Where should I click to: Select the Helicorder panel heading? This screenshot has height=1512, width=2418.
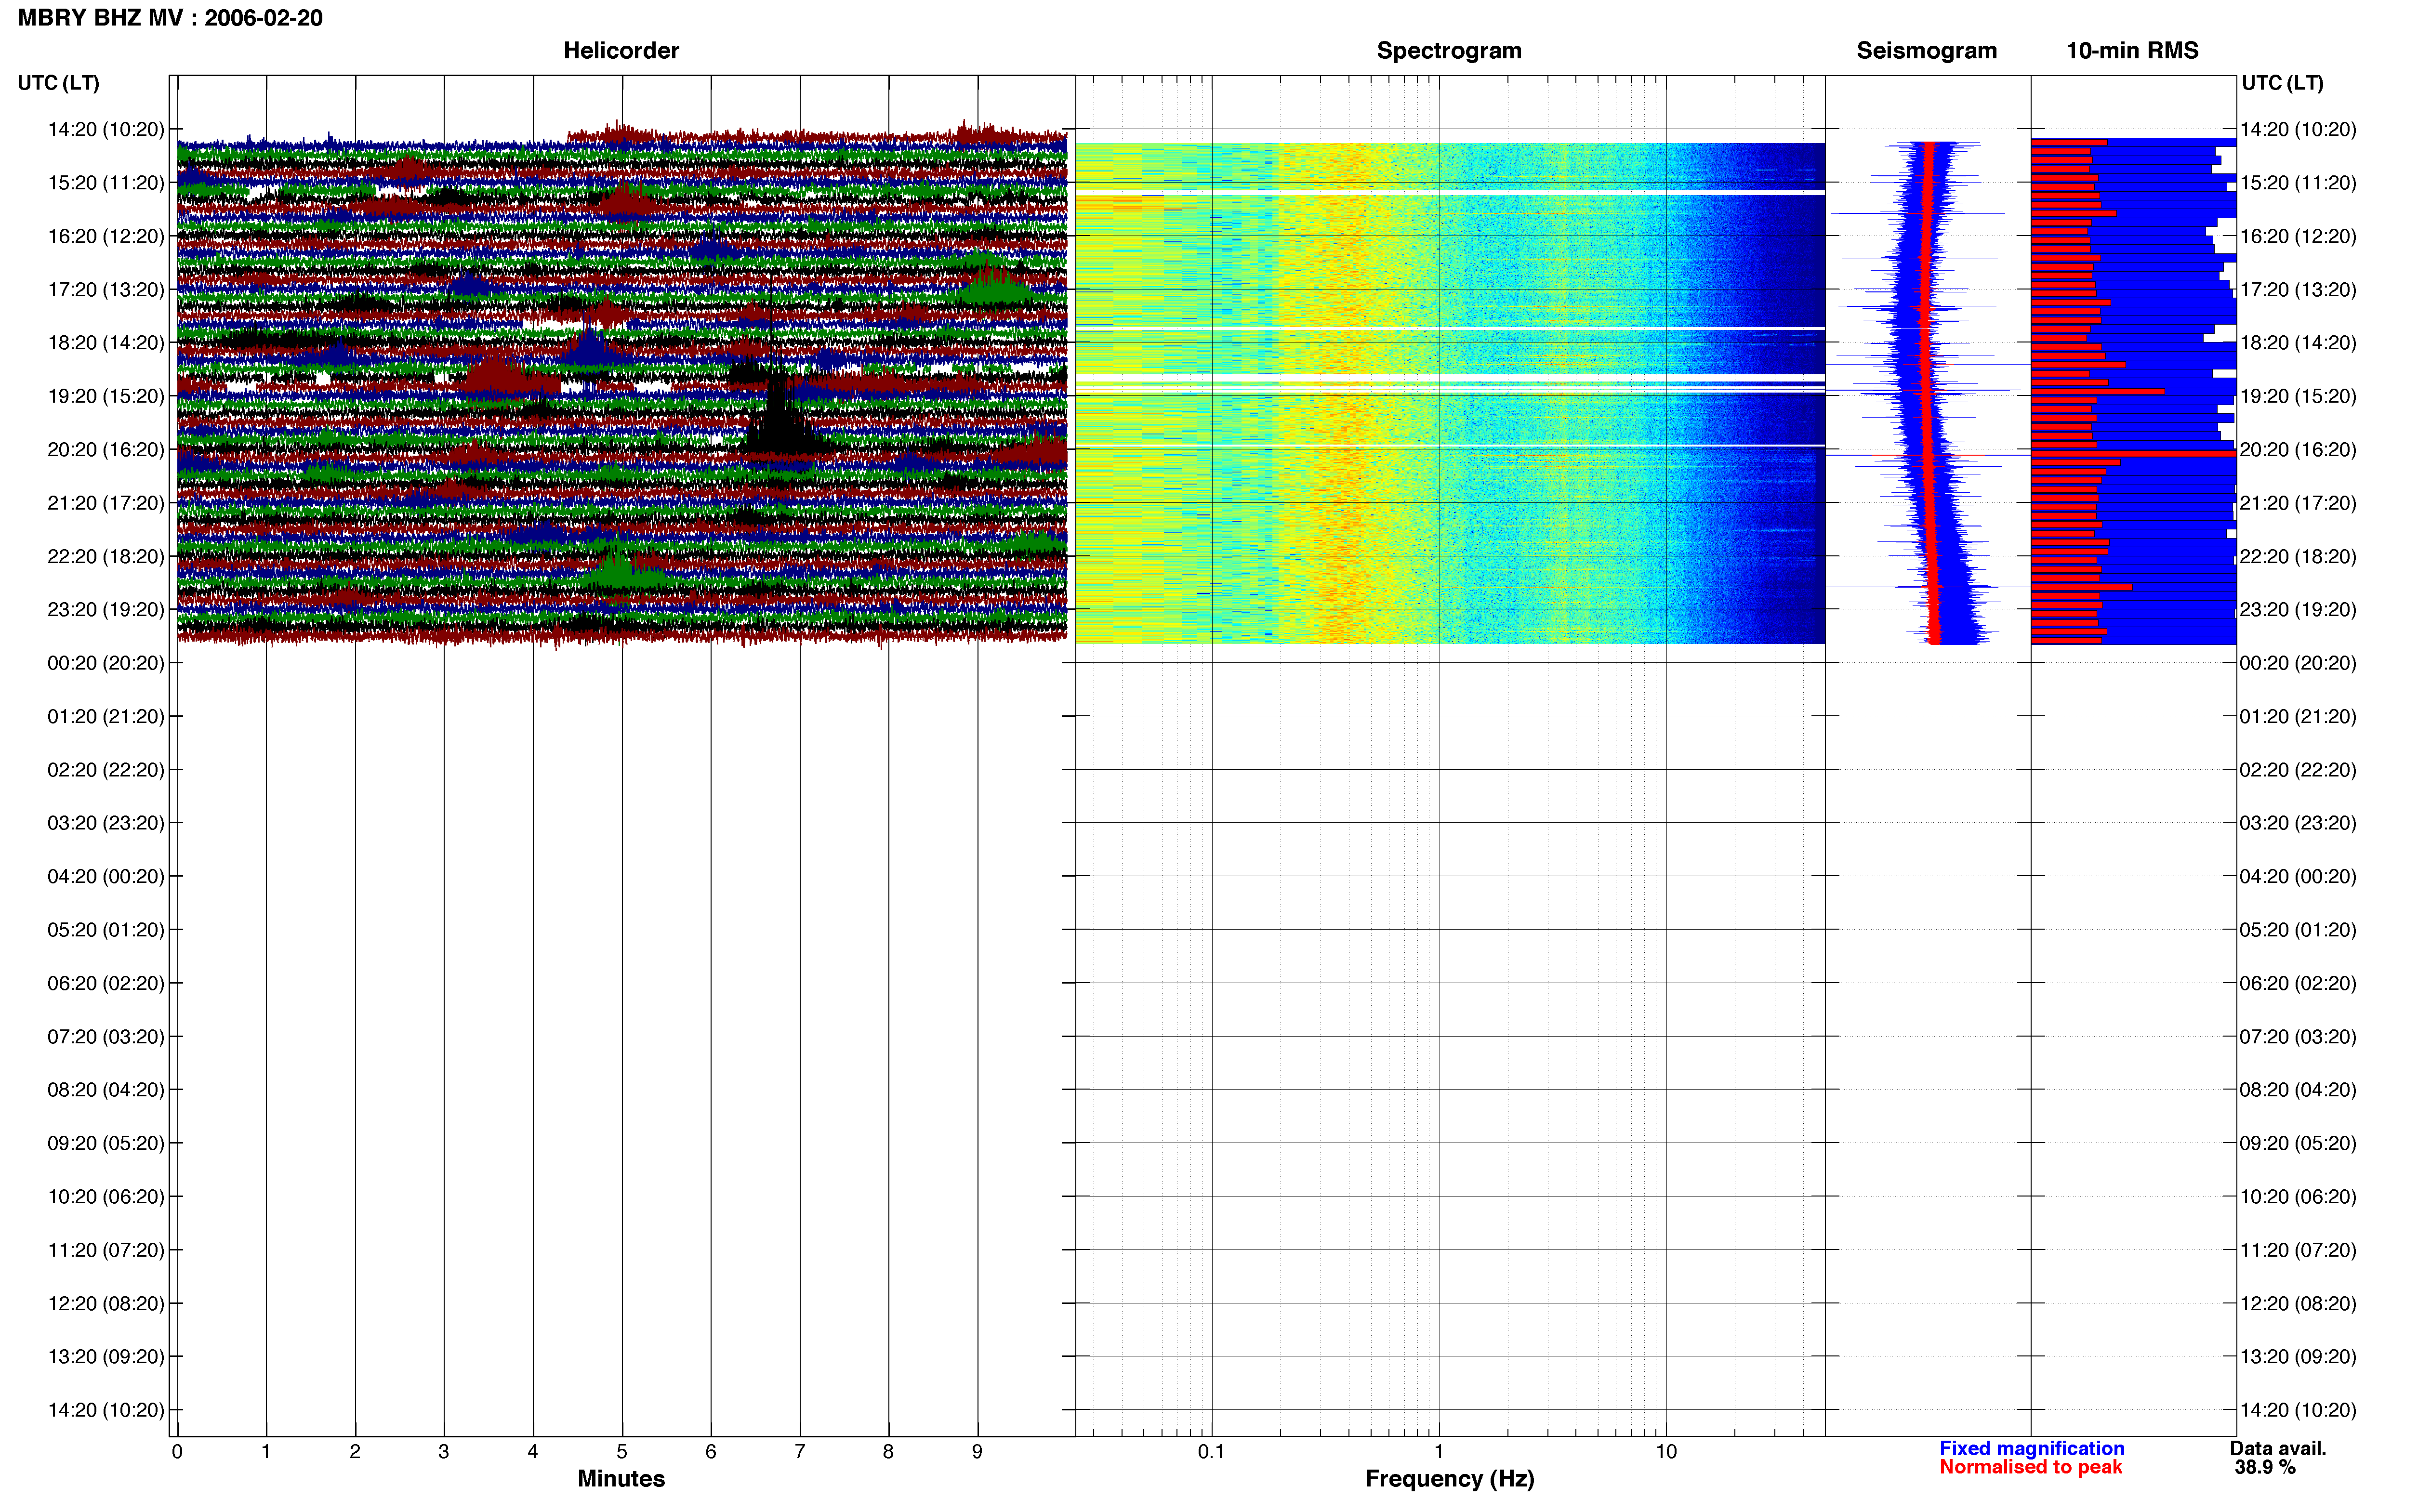pyautogui.click(x=621, y=50)
